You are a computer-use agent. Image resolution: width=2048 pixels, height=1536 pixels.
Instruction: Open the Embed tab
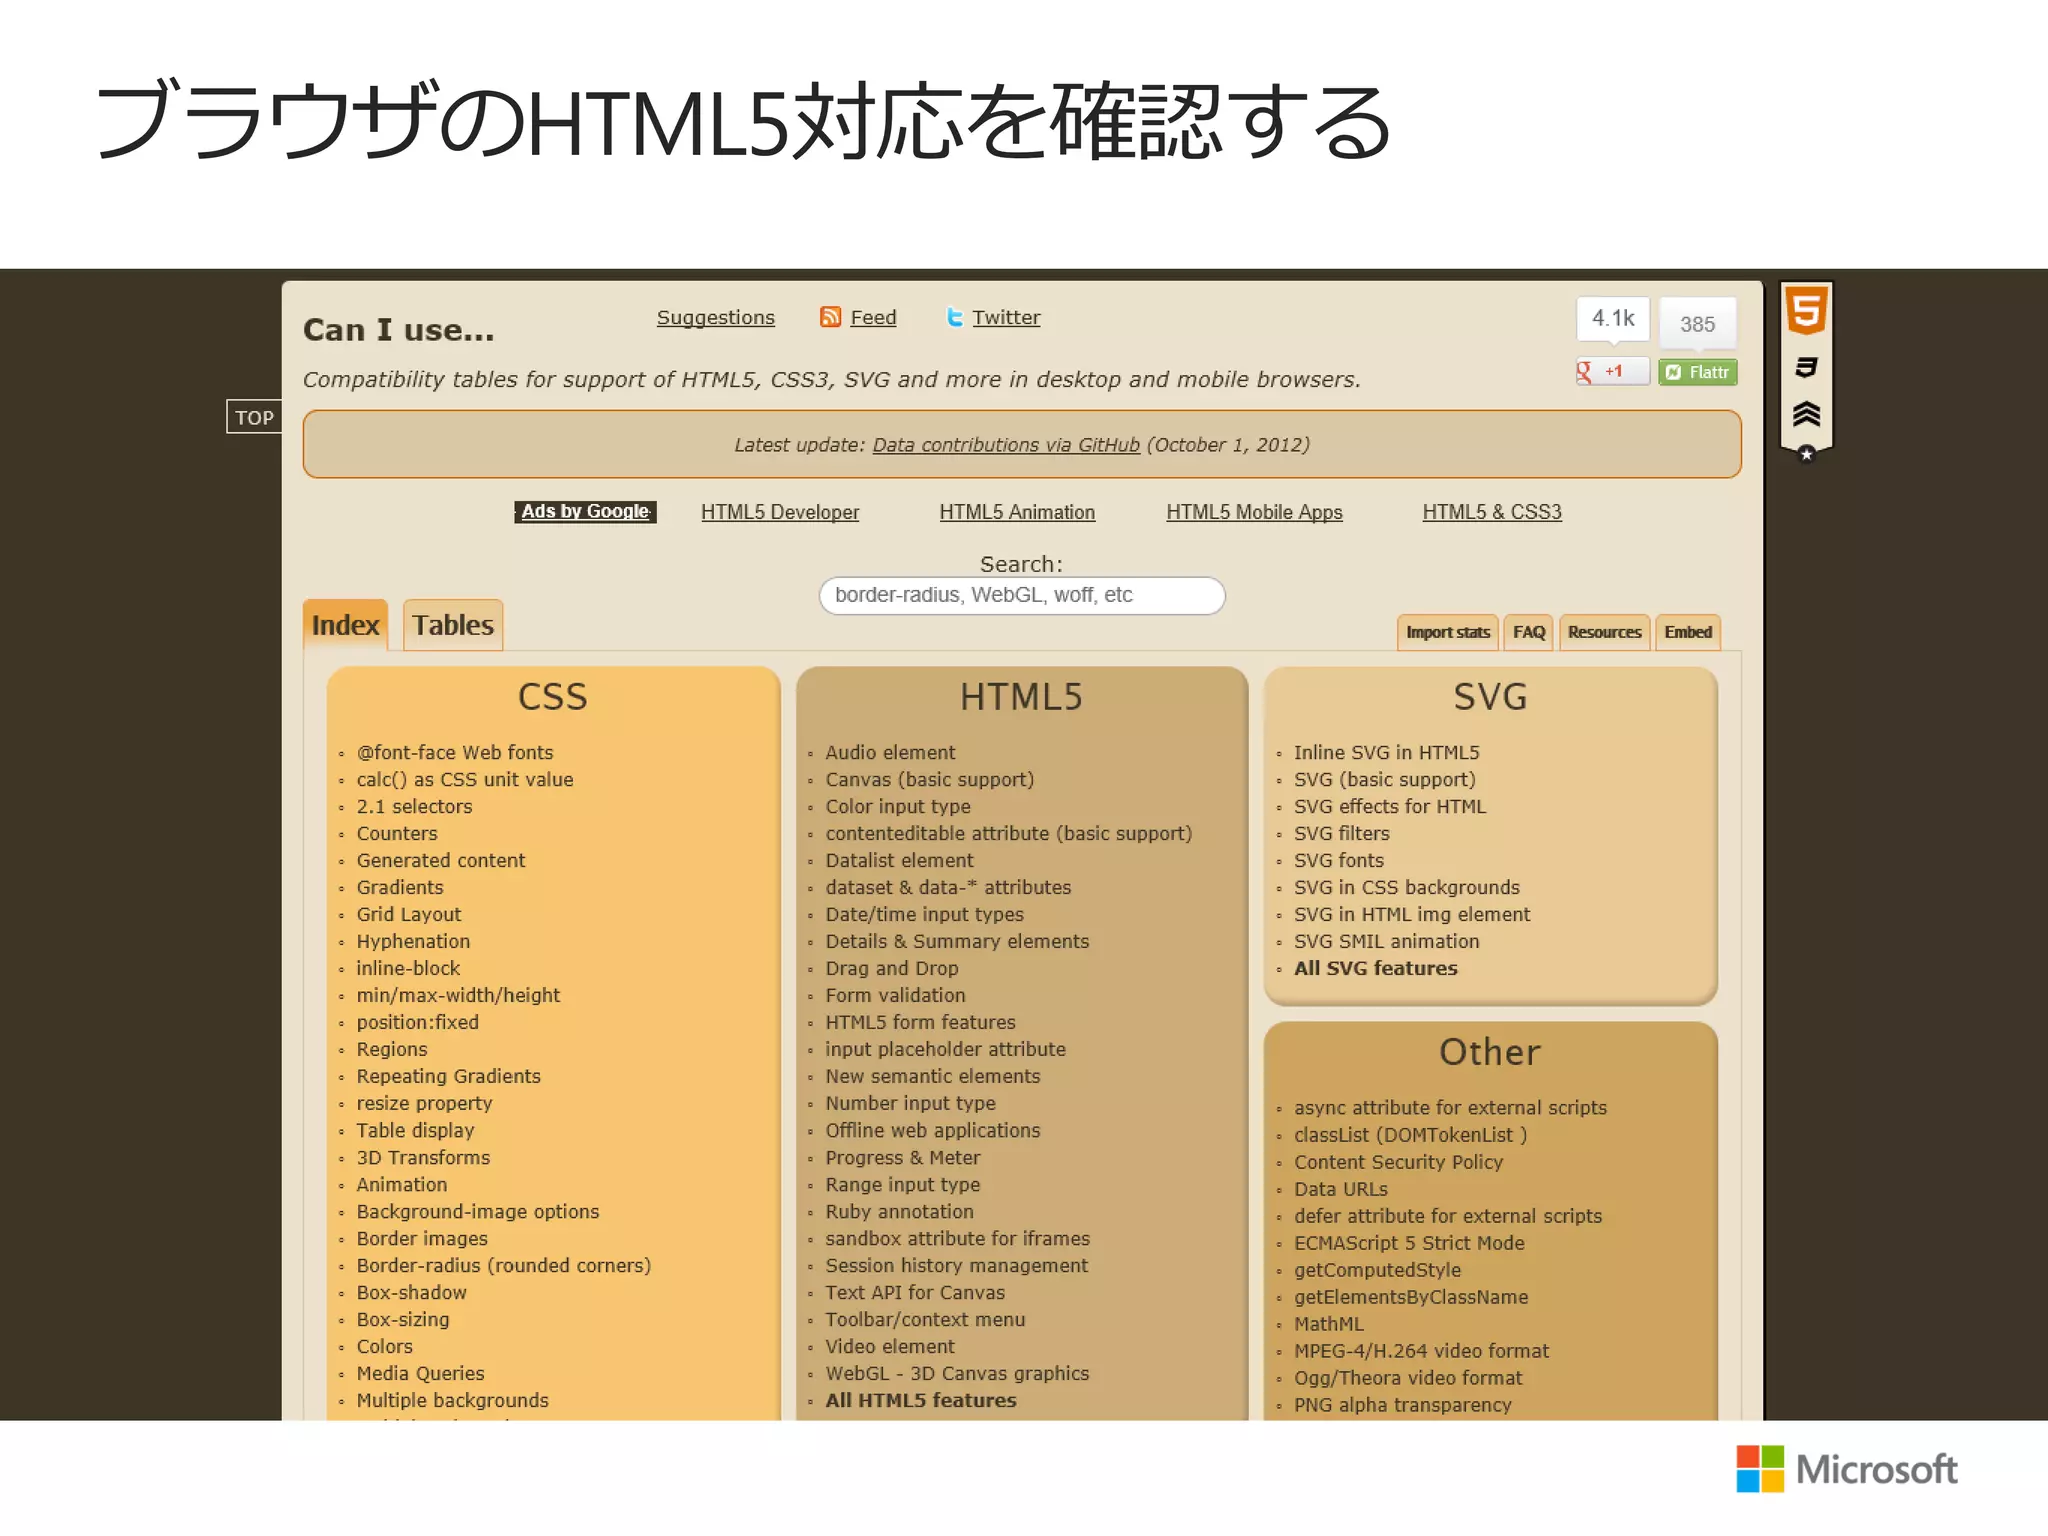[x=1688, y=632]
